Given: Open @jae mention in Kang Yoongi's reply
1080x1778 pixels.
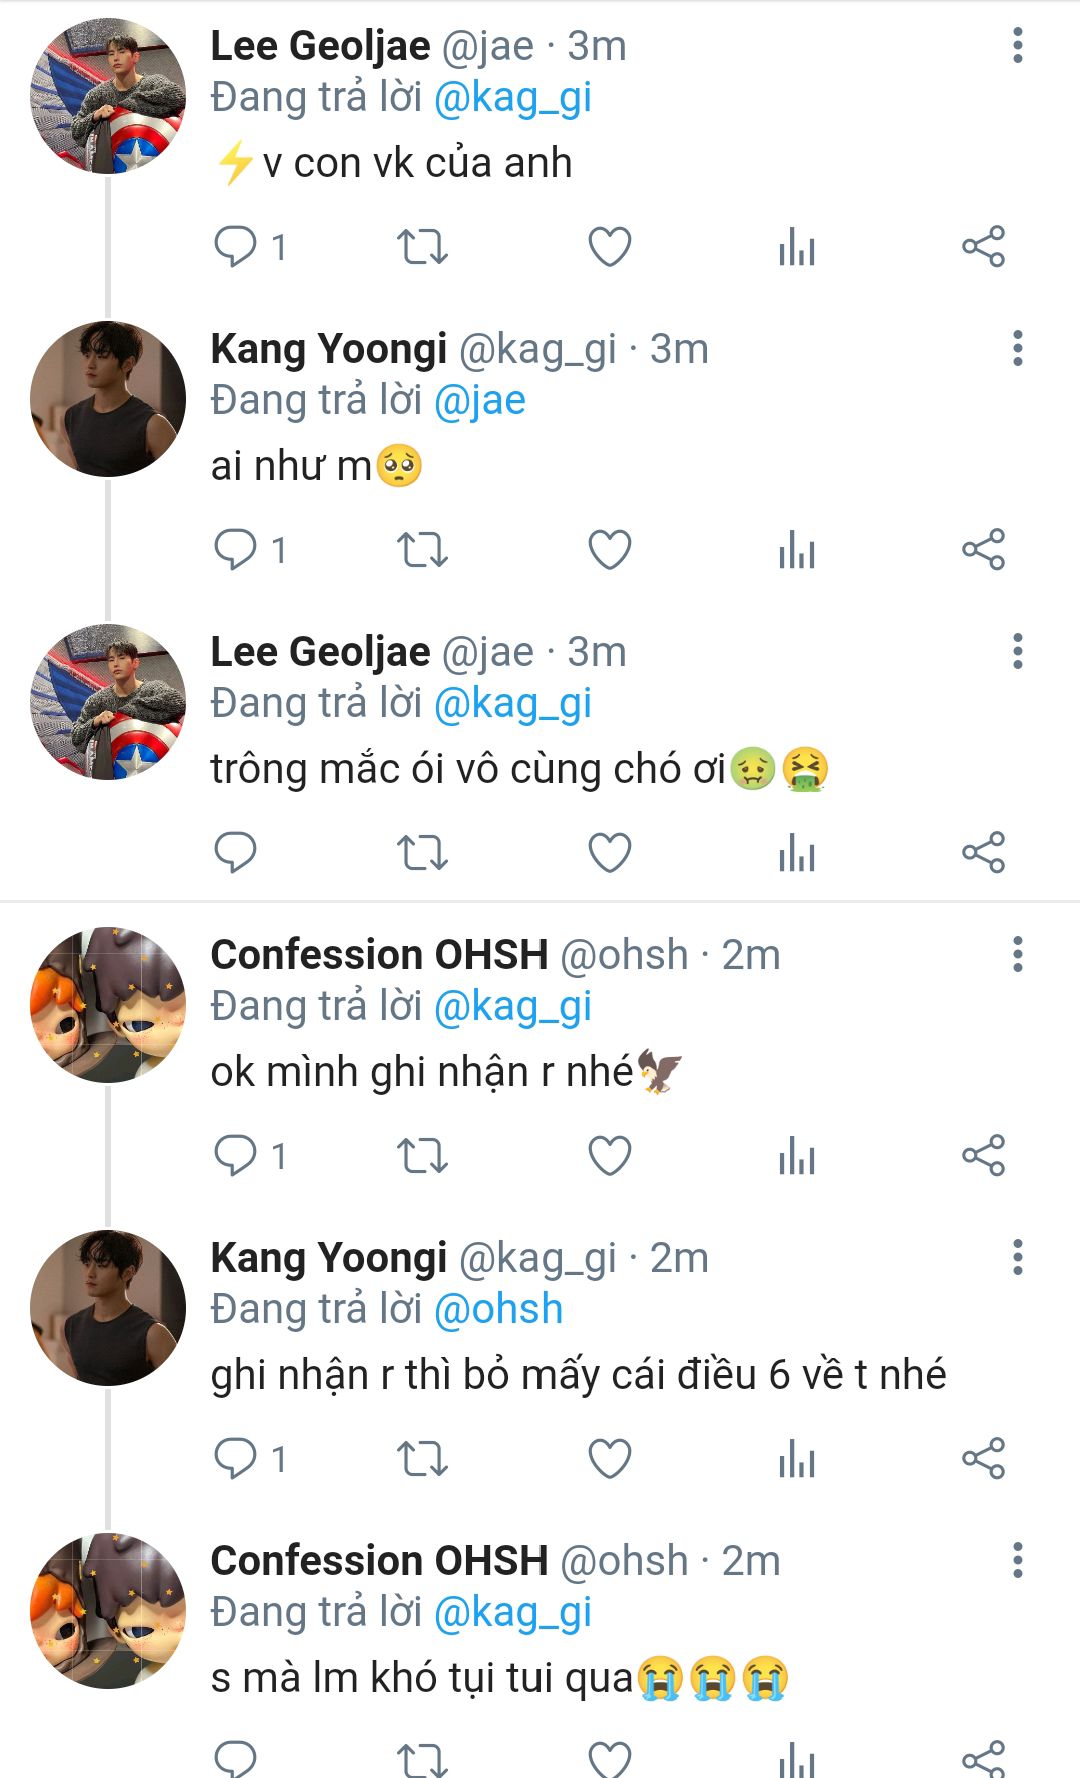Looking at the screenshot, I should click(479, 401).
